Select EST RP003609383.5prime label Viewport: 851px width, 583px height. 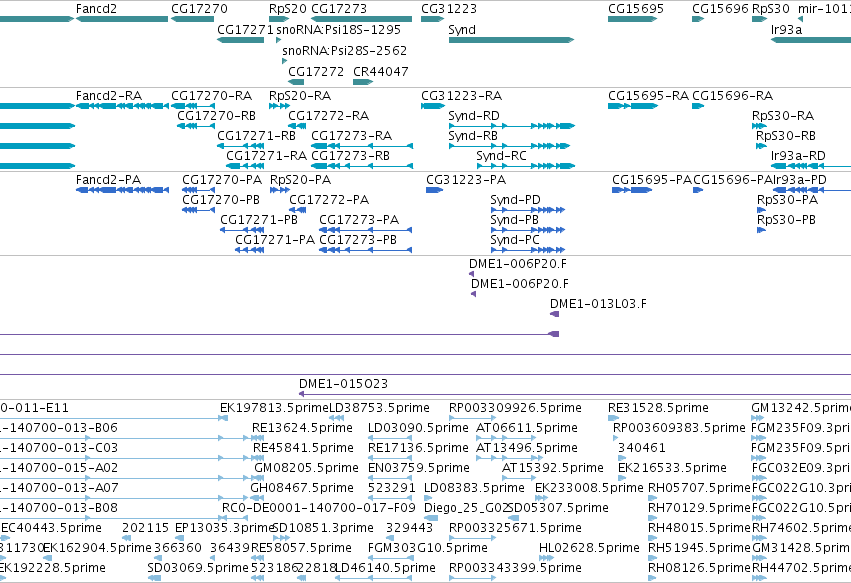coord(679,428)
